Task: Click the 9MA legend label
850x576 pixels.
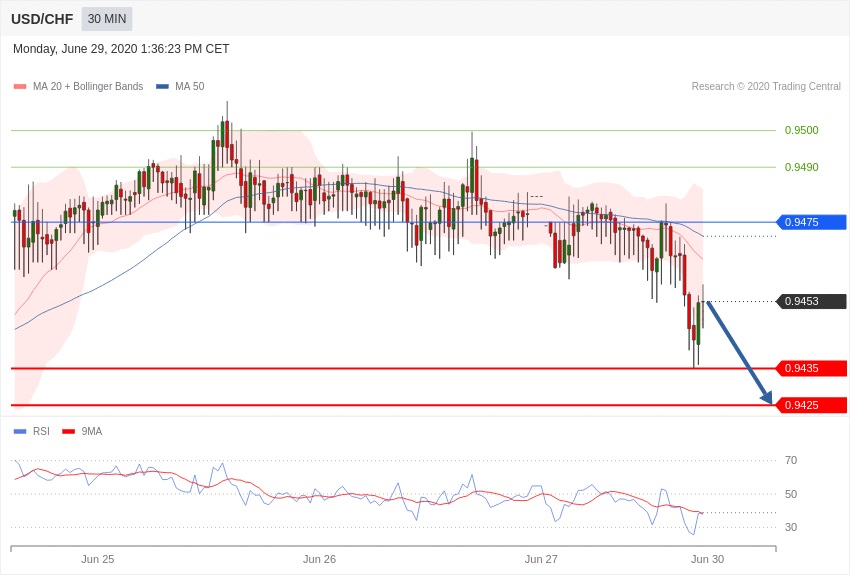Action: pyautogui.click(x=92, y=431)
